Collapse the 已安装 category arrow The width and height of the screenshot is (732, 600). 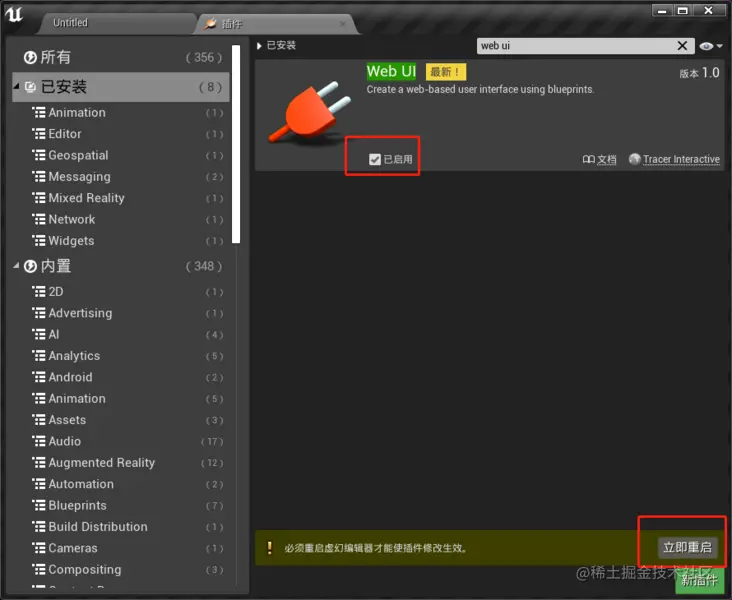16,86
